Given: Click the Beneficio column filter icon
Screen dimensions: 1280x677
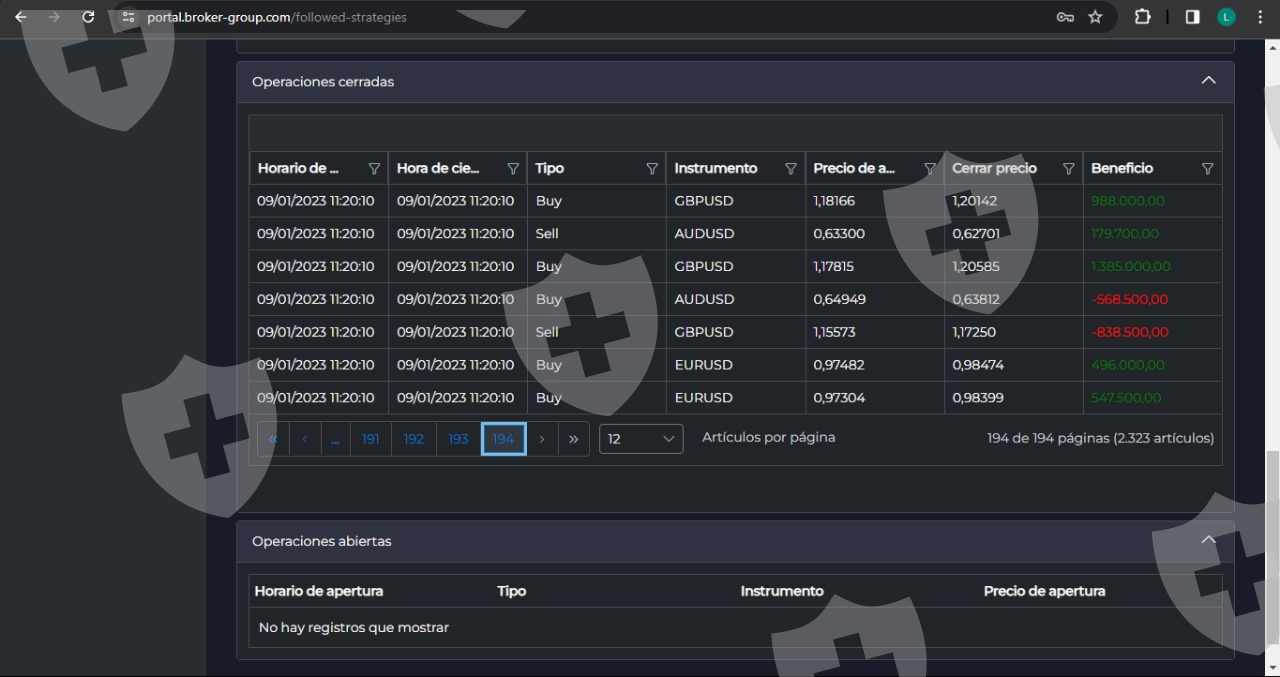Looking at the screenshot, I should tap(1207, 169).
